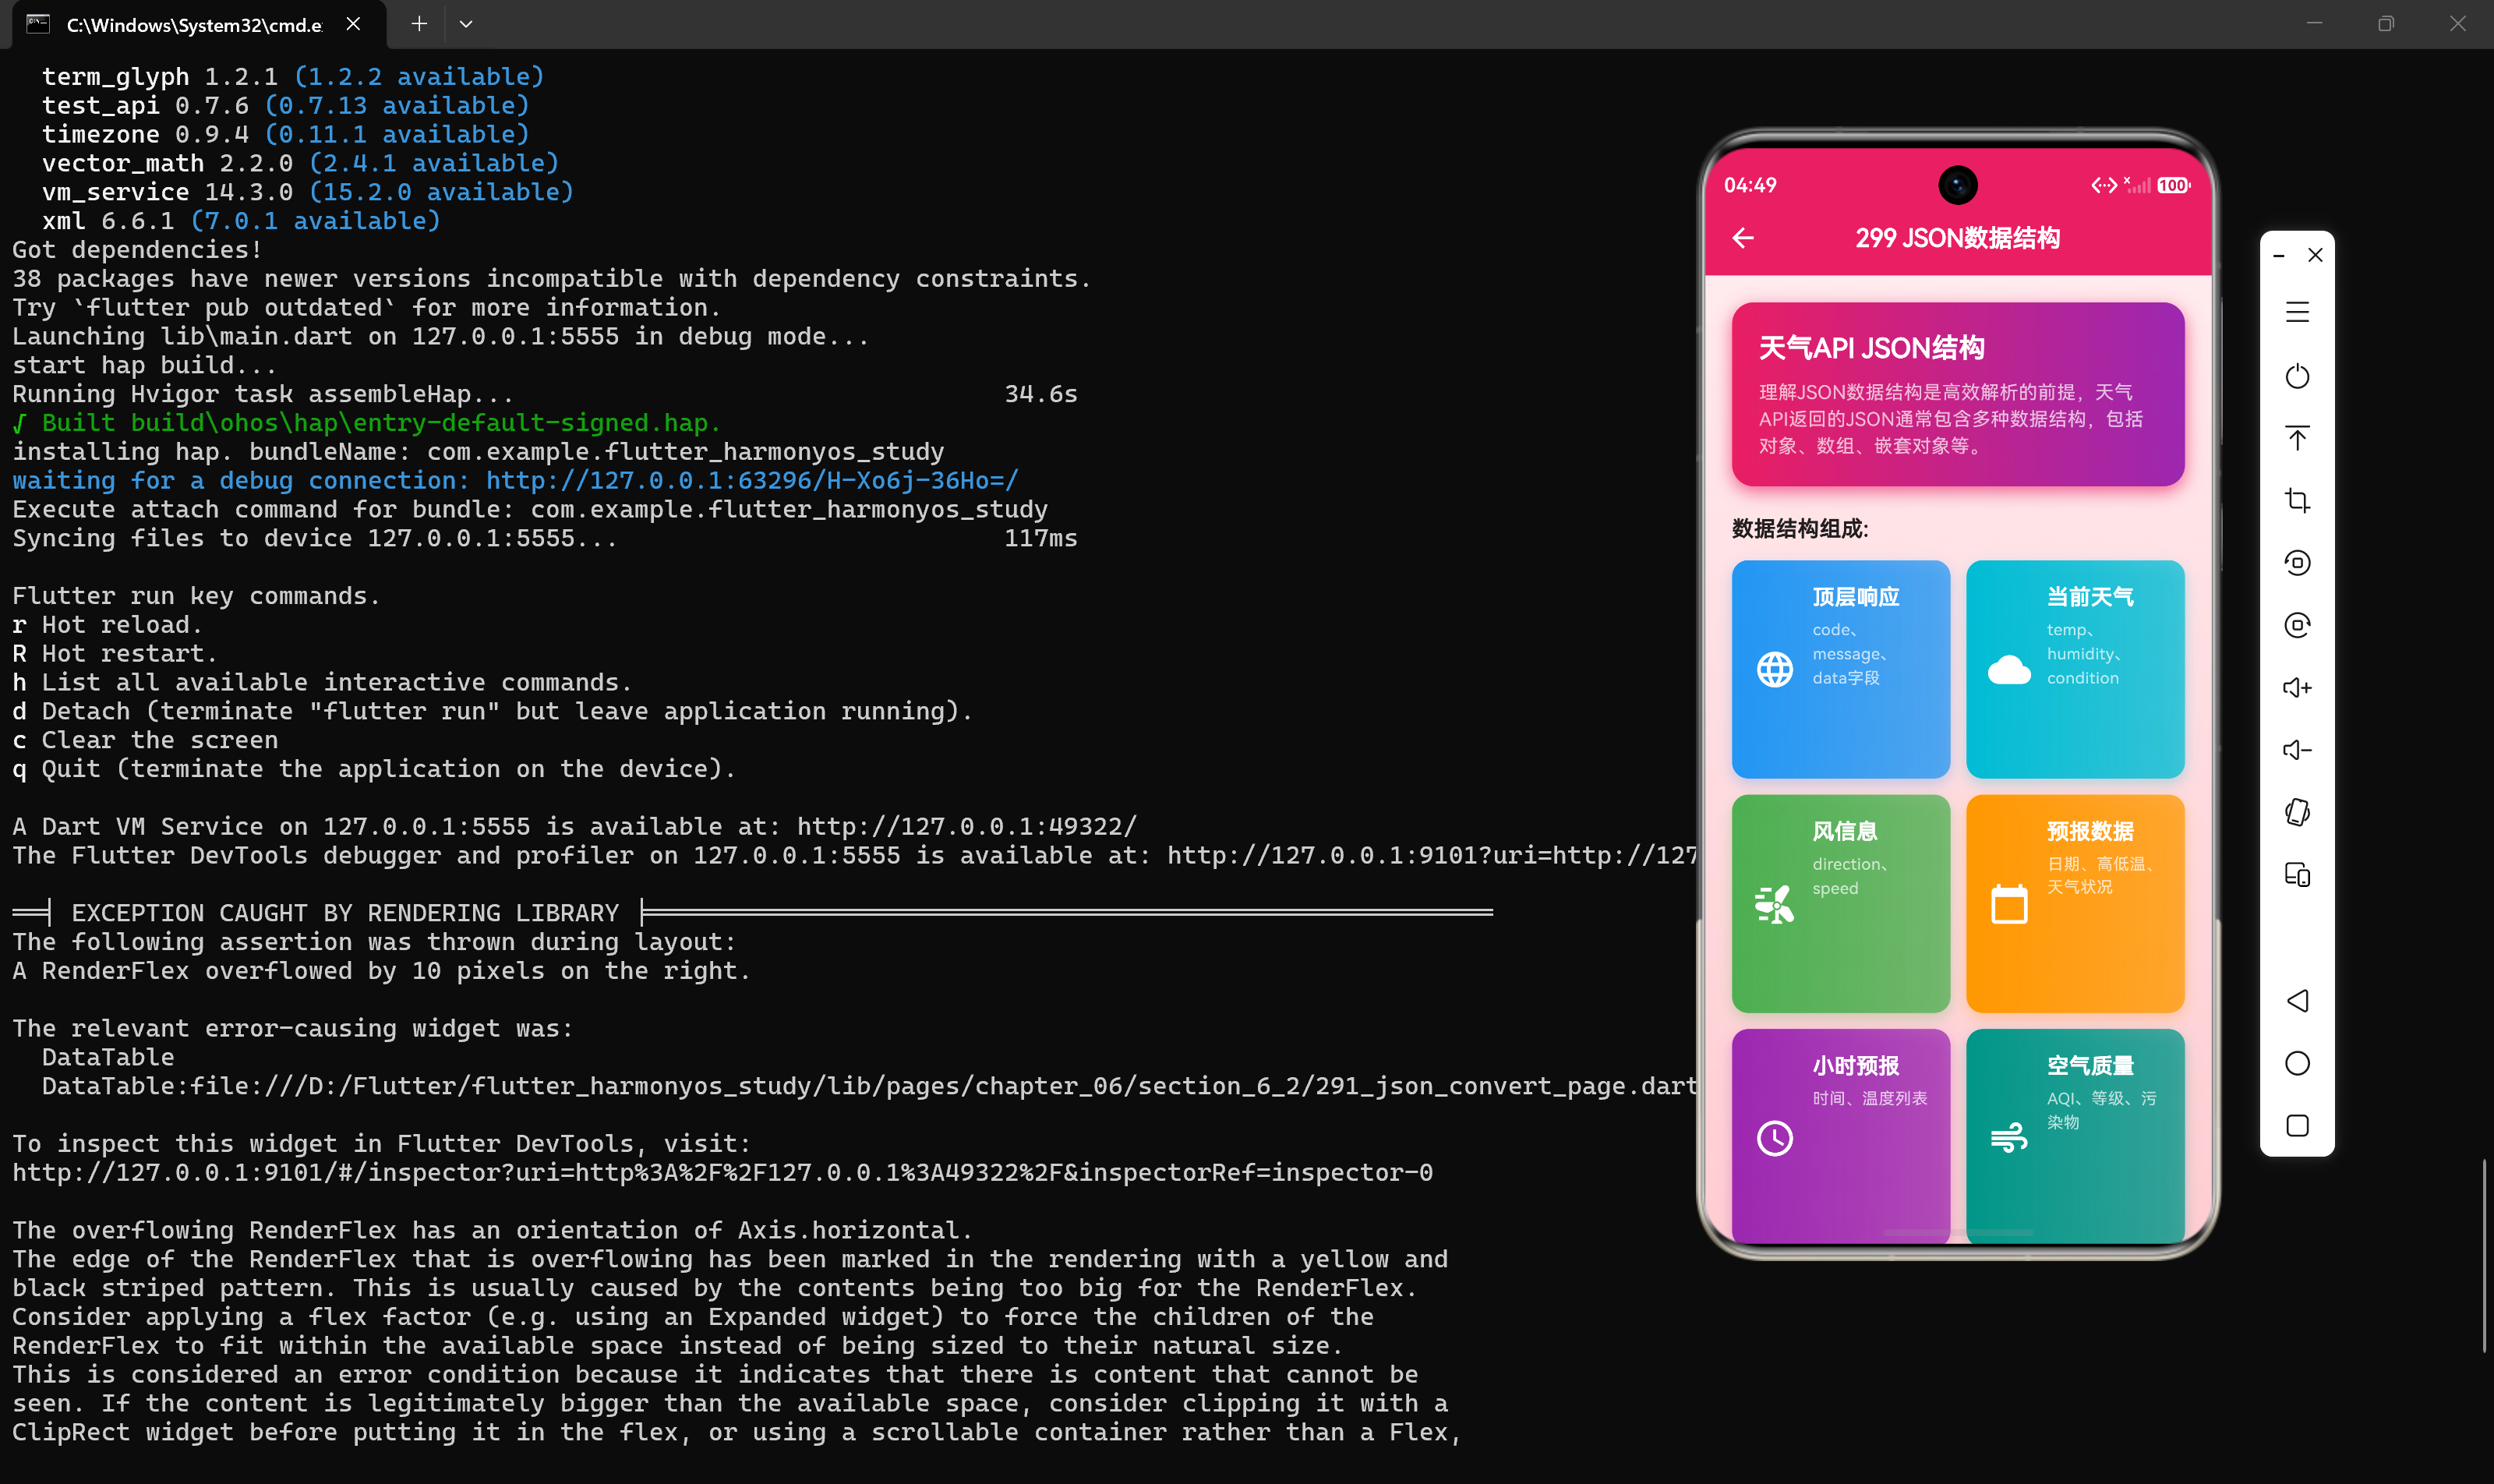Expand the terminal new-tab profile dropdown

tap(466, 24)
